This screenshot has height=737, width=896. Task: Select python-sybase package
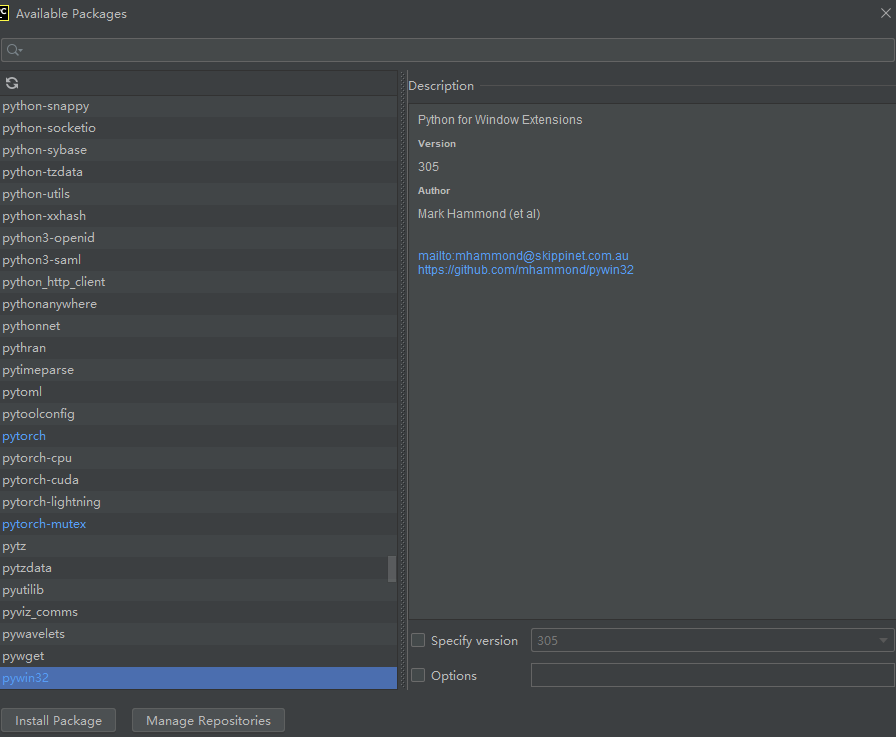(x=198, y=150)
